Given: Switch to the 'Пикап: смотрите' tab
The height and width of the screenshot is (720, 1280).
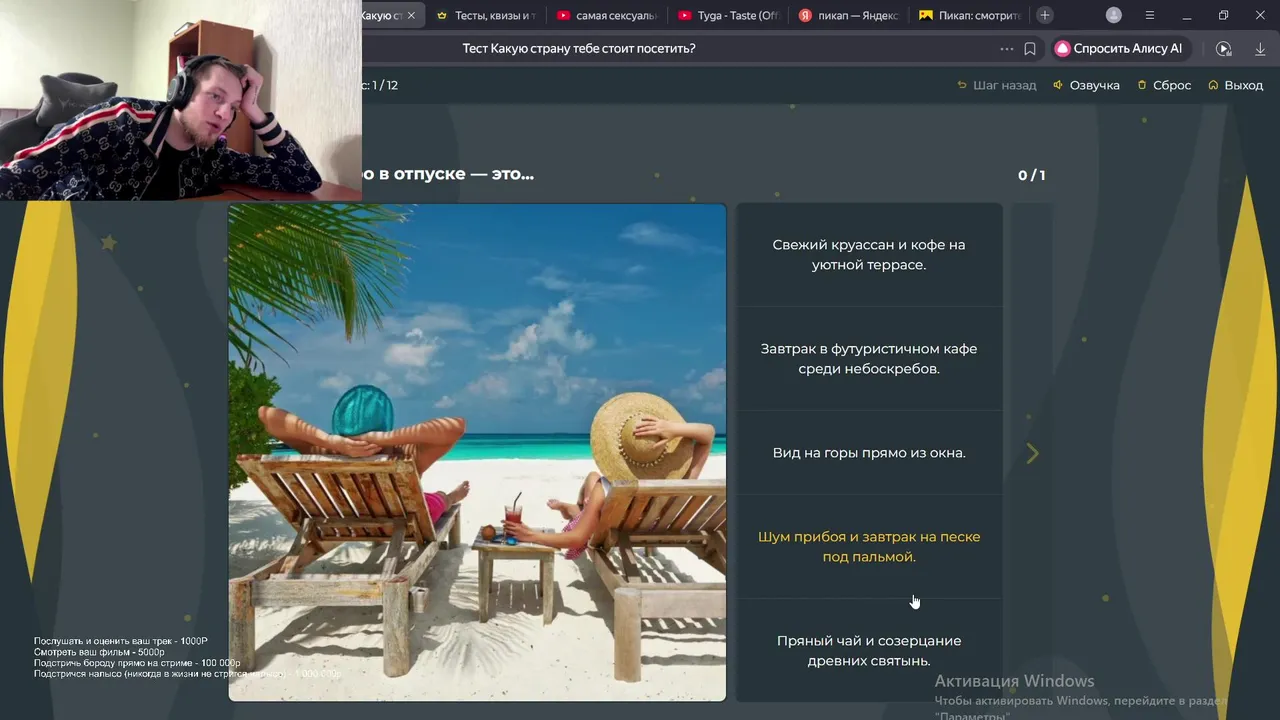Looking at the screenshot, I should pyautogui.click(x=970, y=15).
